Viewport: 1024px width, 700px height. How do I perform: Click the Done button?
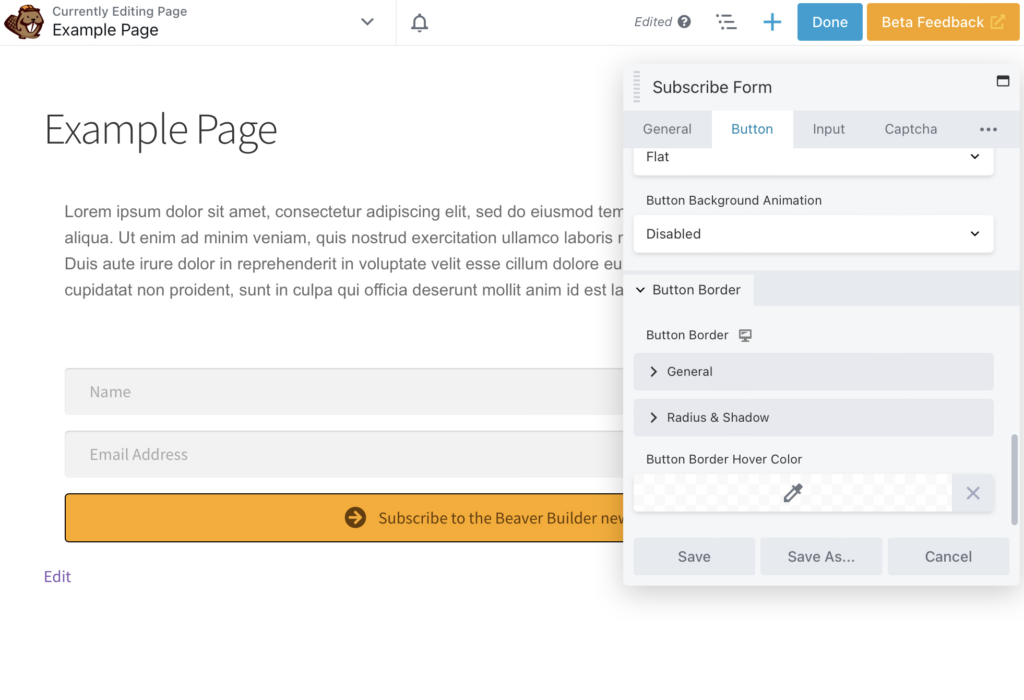(x=829, y=22)
